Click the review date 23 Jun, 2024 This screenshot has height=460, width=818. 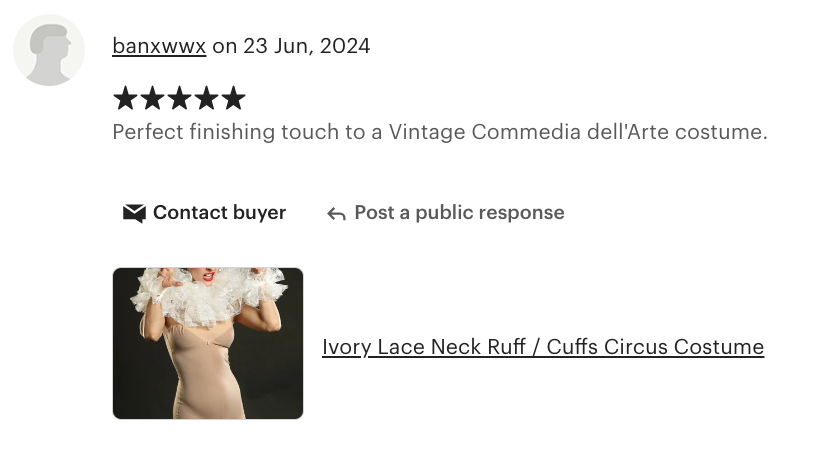click(x=307, y=46)
